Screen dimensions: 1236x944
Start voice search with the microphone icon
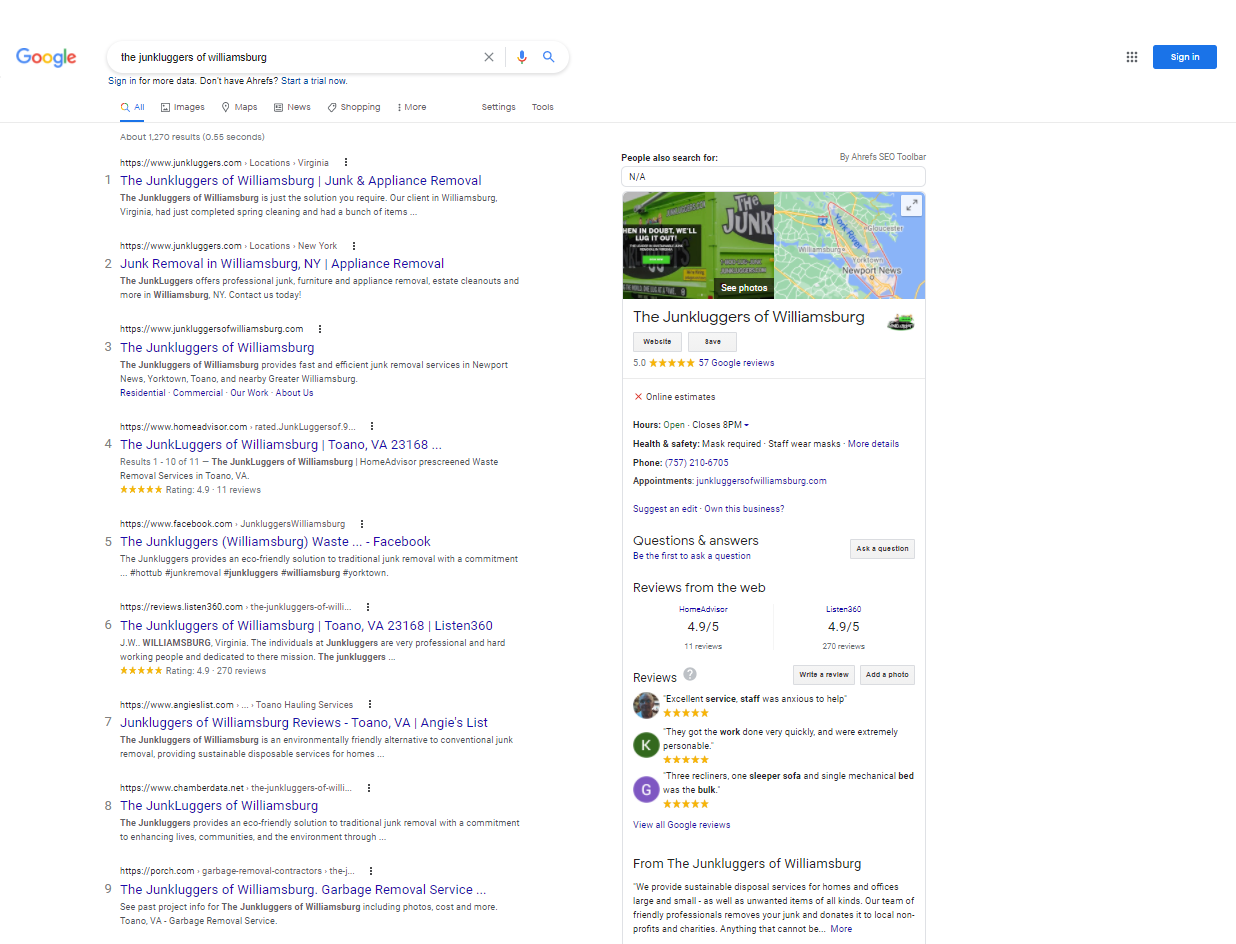[x=521, y=57]
